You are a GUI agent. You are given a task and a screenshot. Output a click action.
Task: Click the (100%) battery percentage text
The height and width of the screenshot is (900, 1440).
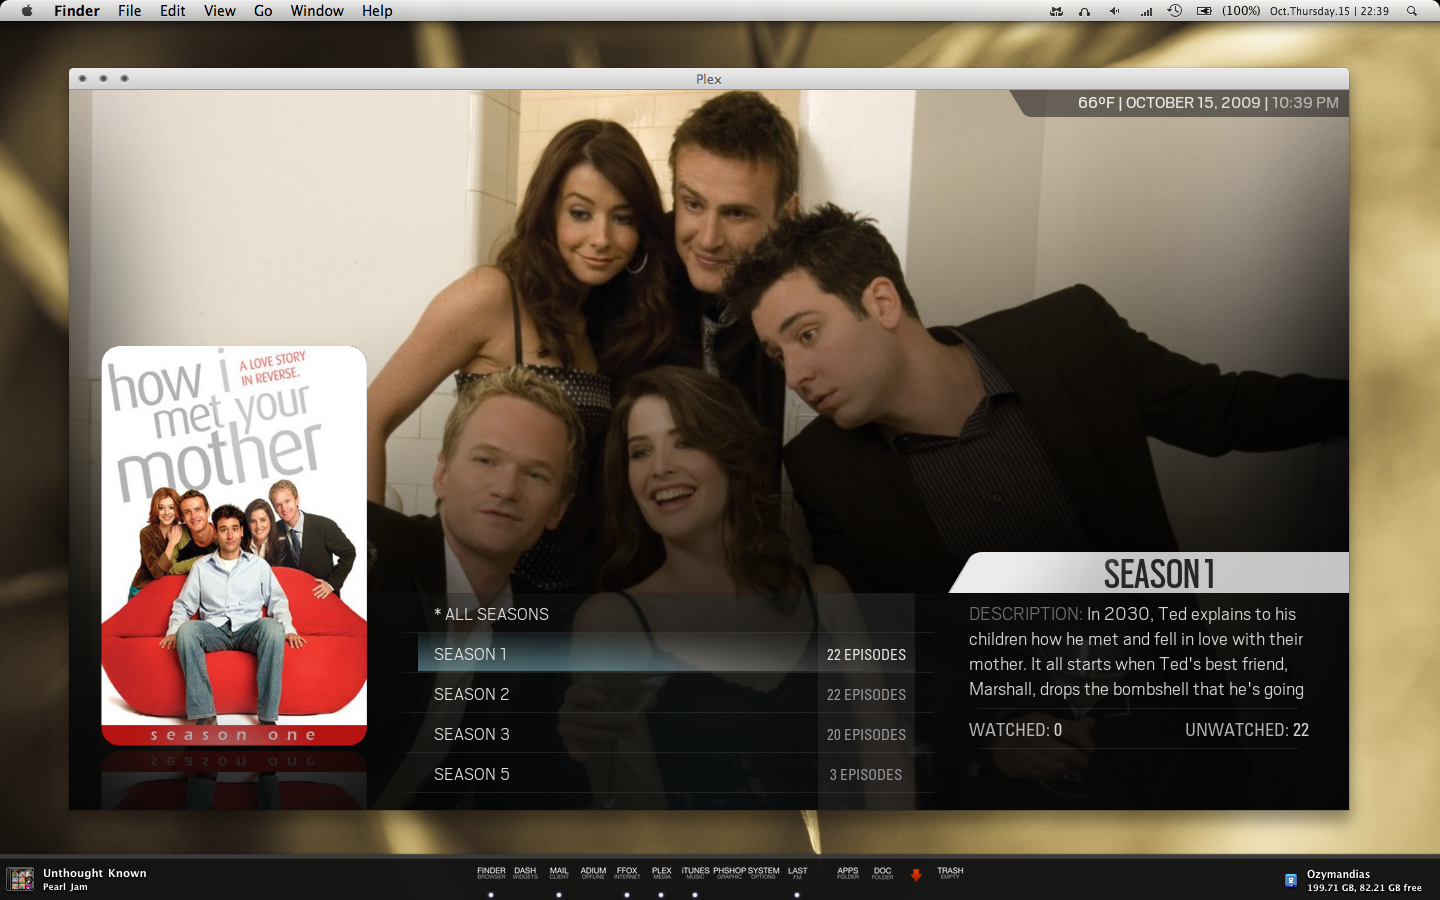point(1241,11)
